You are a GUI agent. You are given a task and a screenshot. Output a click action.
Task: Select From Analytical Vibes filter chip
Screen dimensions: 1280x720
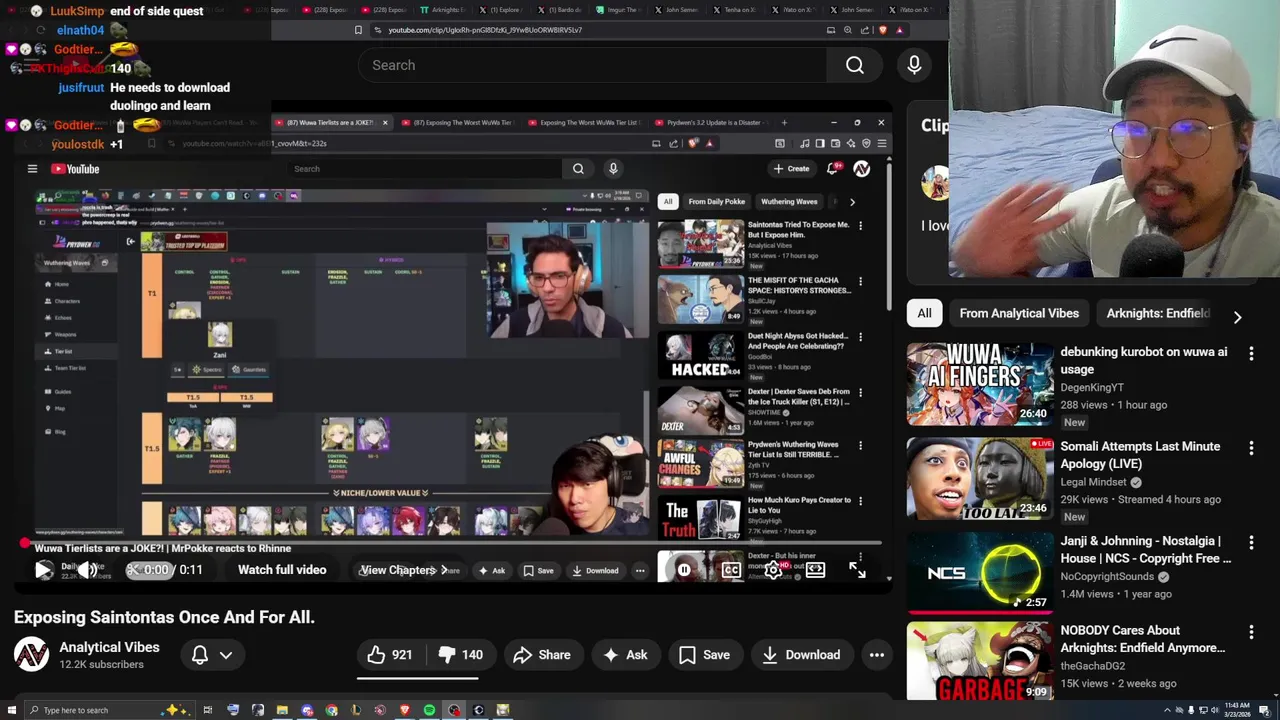click(x=1019, y=313)
